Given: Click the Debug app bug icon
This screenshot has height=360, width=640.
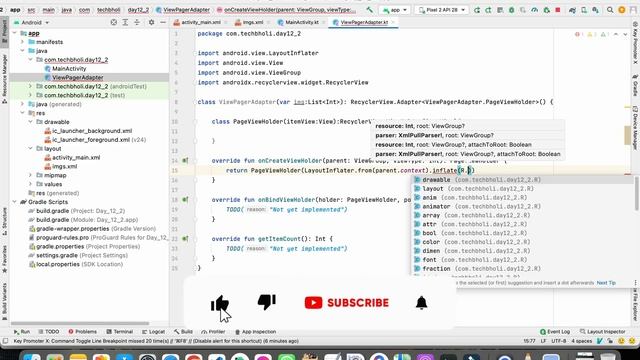Looking at the screenshot, I should click(x=511, y=9).
